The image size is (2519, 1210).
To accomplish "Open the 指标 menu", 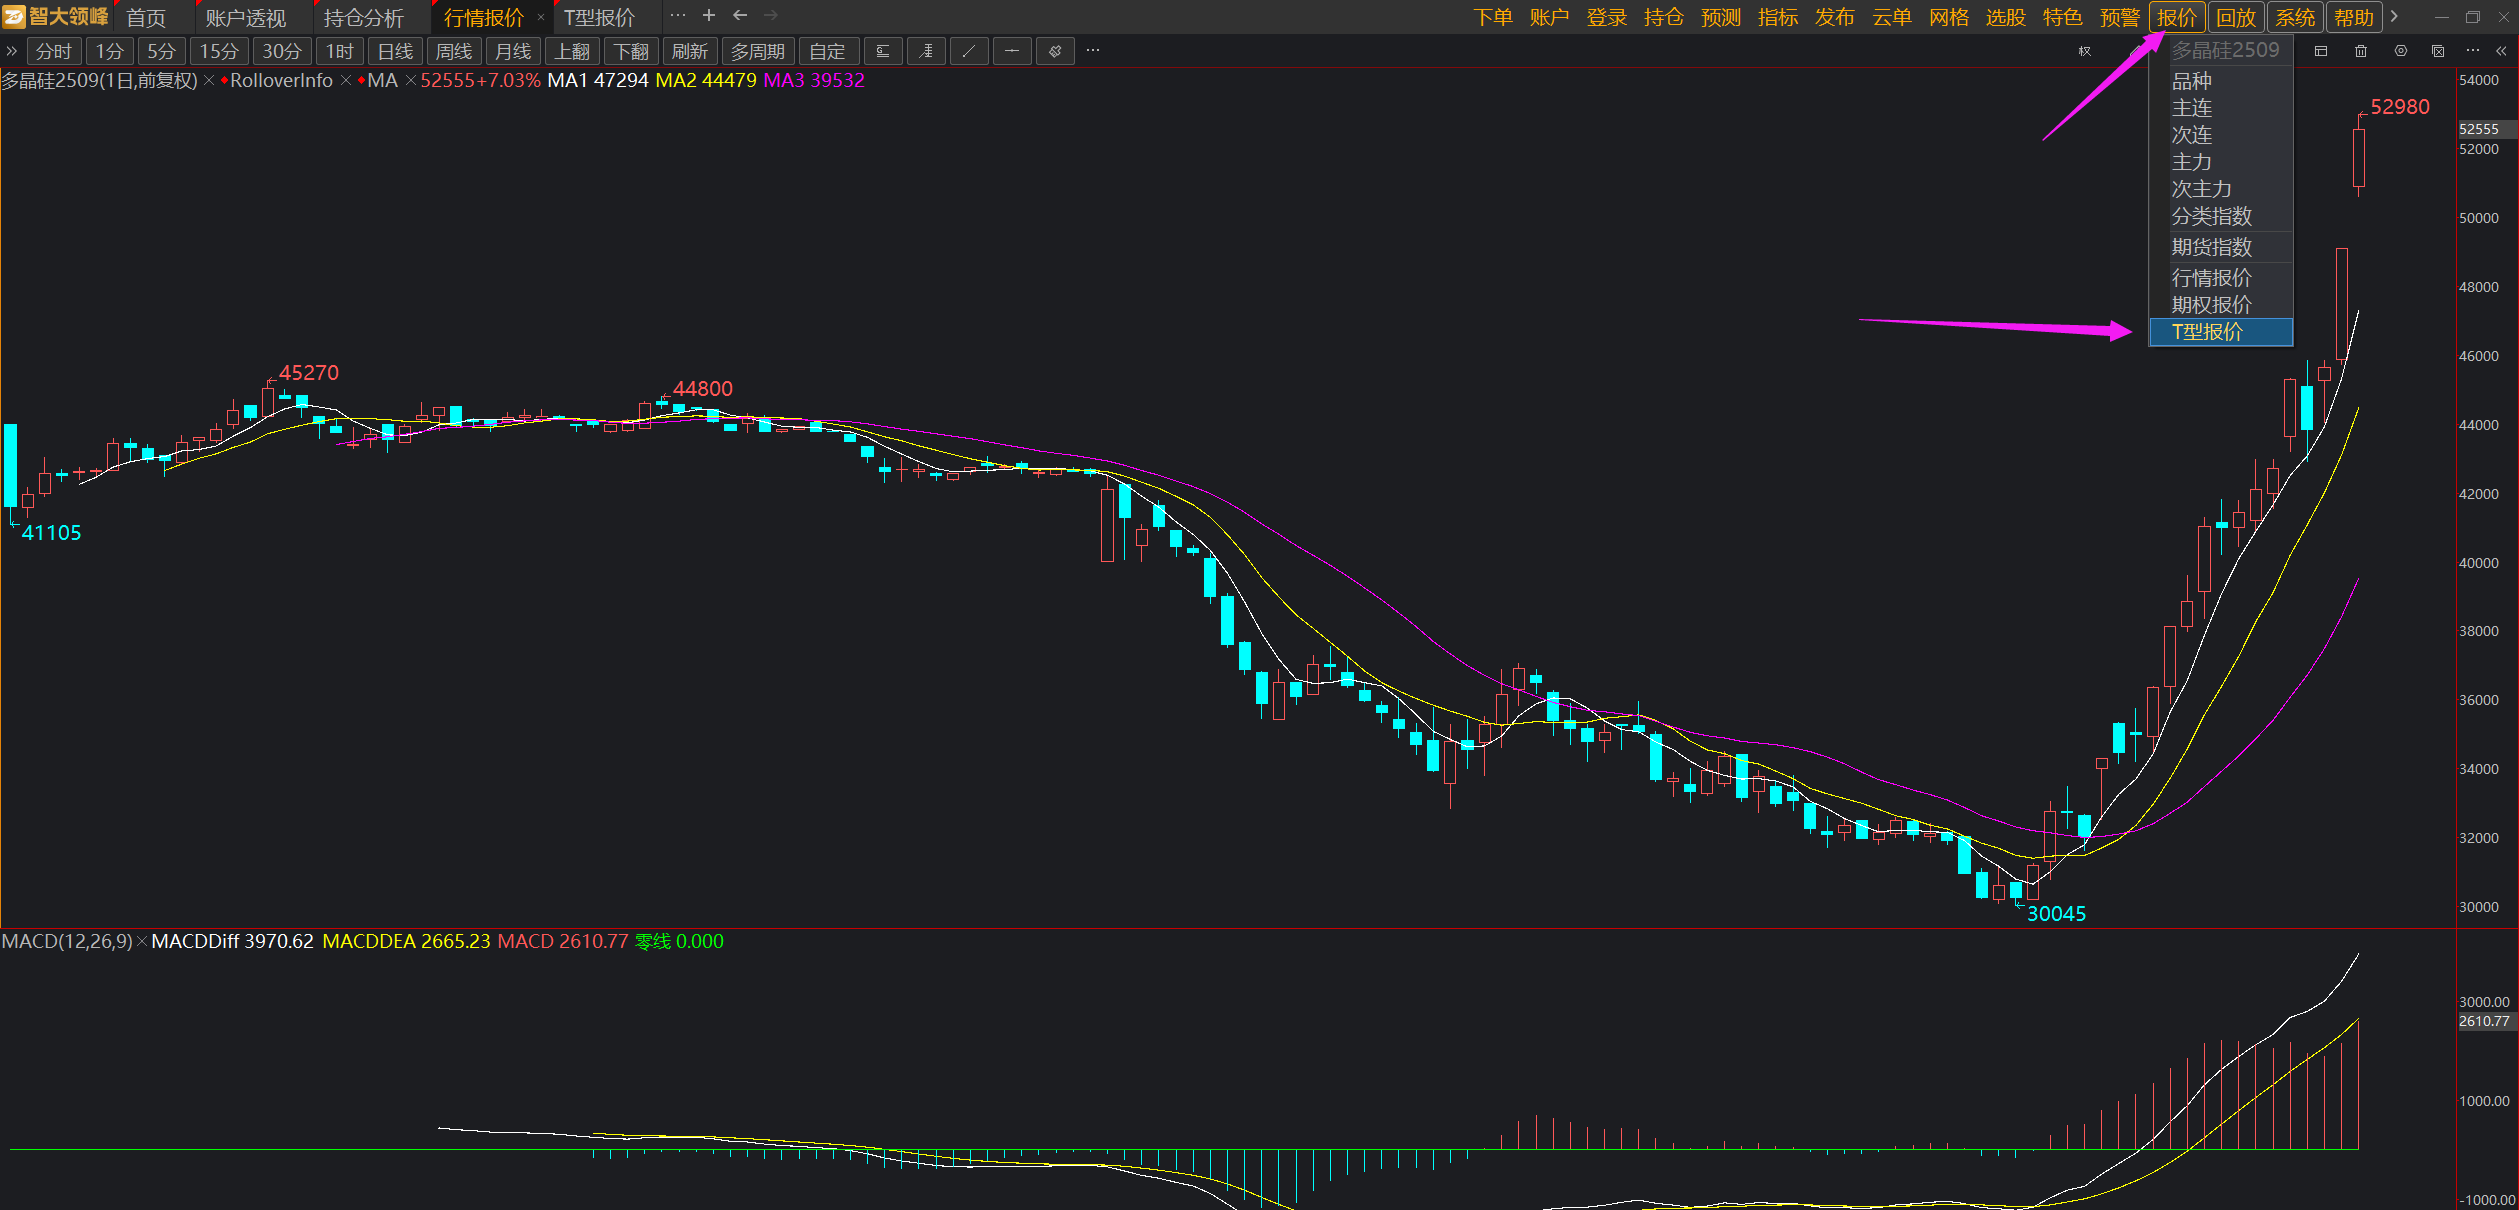I will pyautogui.click(x=1777, y=17).
